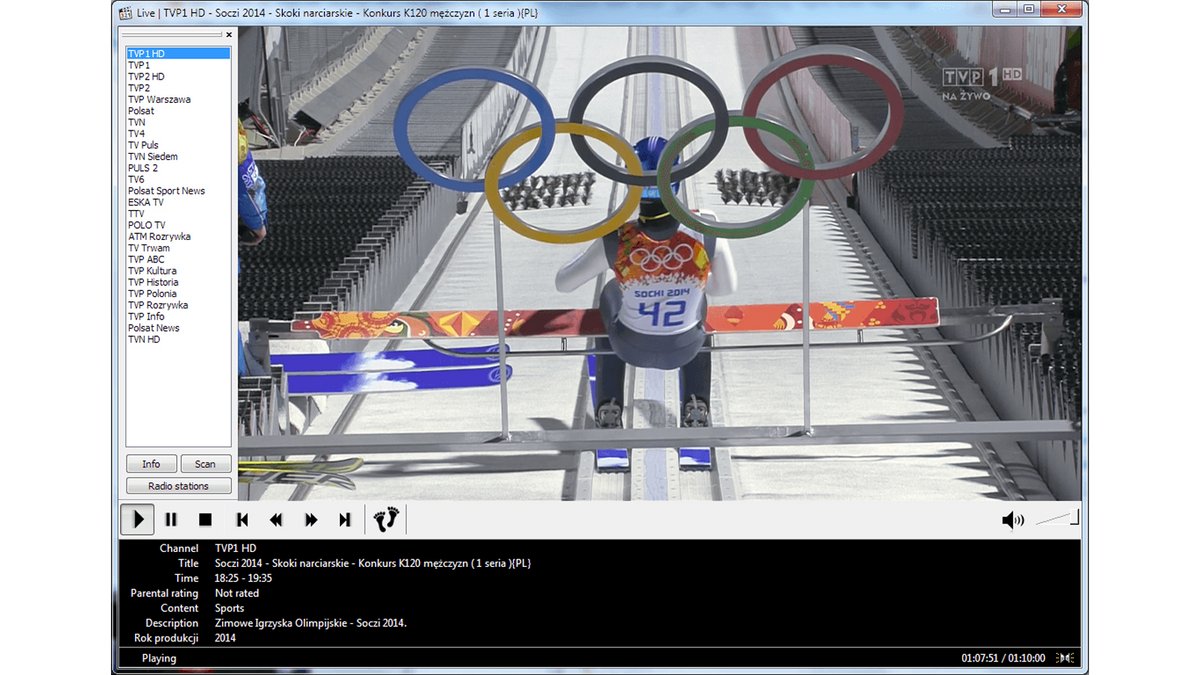Open the Info button for the channel
The height and width of the screenshot is (675, 1200).
151,464
